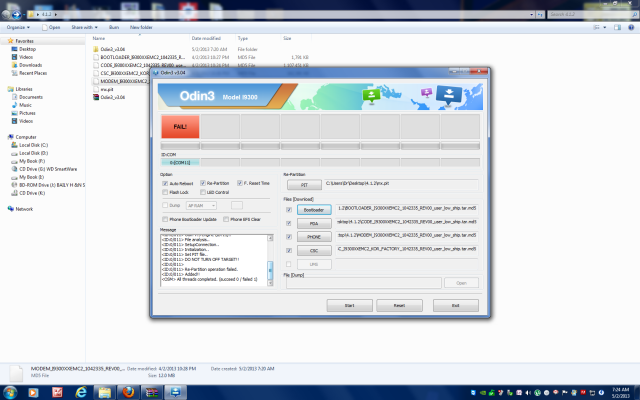Click Burn in the Explorer toolbar
Viewport: 640px width, 400px height.
pos(114,29)
